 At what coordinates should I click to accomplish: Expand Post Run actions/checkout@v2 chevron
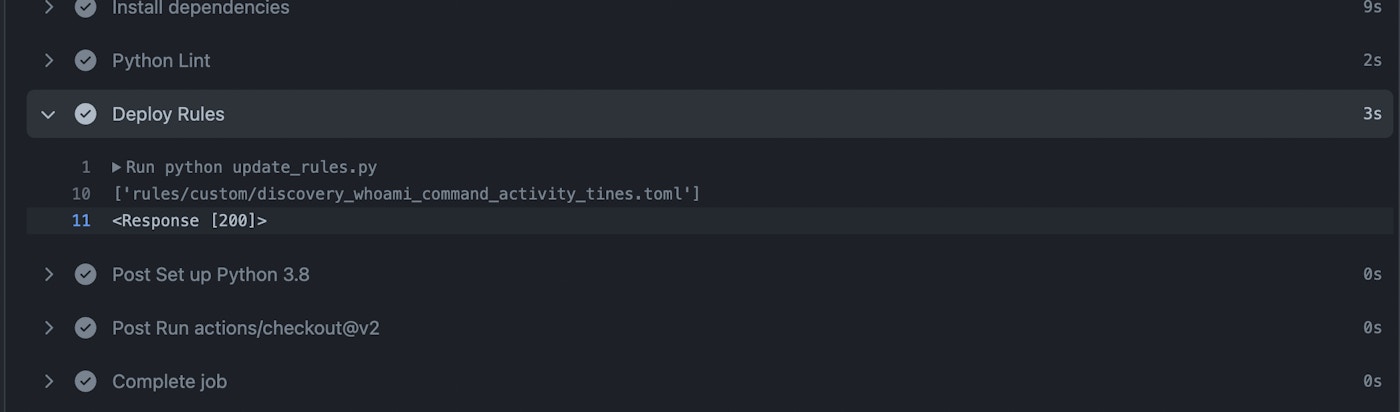48,328
